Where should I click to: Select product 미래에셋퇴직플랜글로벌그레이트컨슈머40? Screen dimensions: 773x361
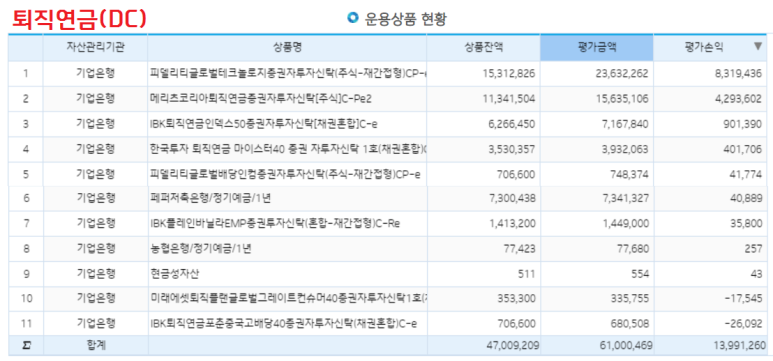coord(288,298)
